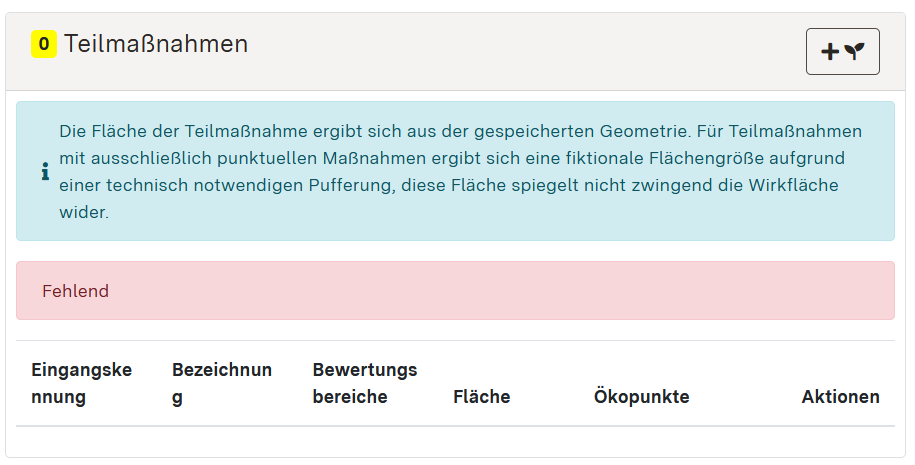This screenshot has width=915, height=465.
Task: Click the Ökopunkte column header
Action: click(x=641, y=397)
